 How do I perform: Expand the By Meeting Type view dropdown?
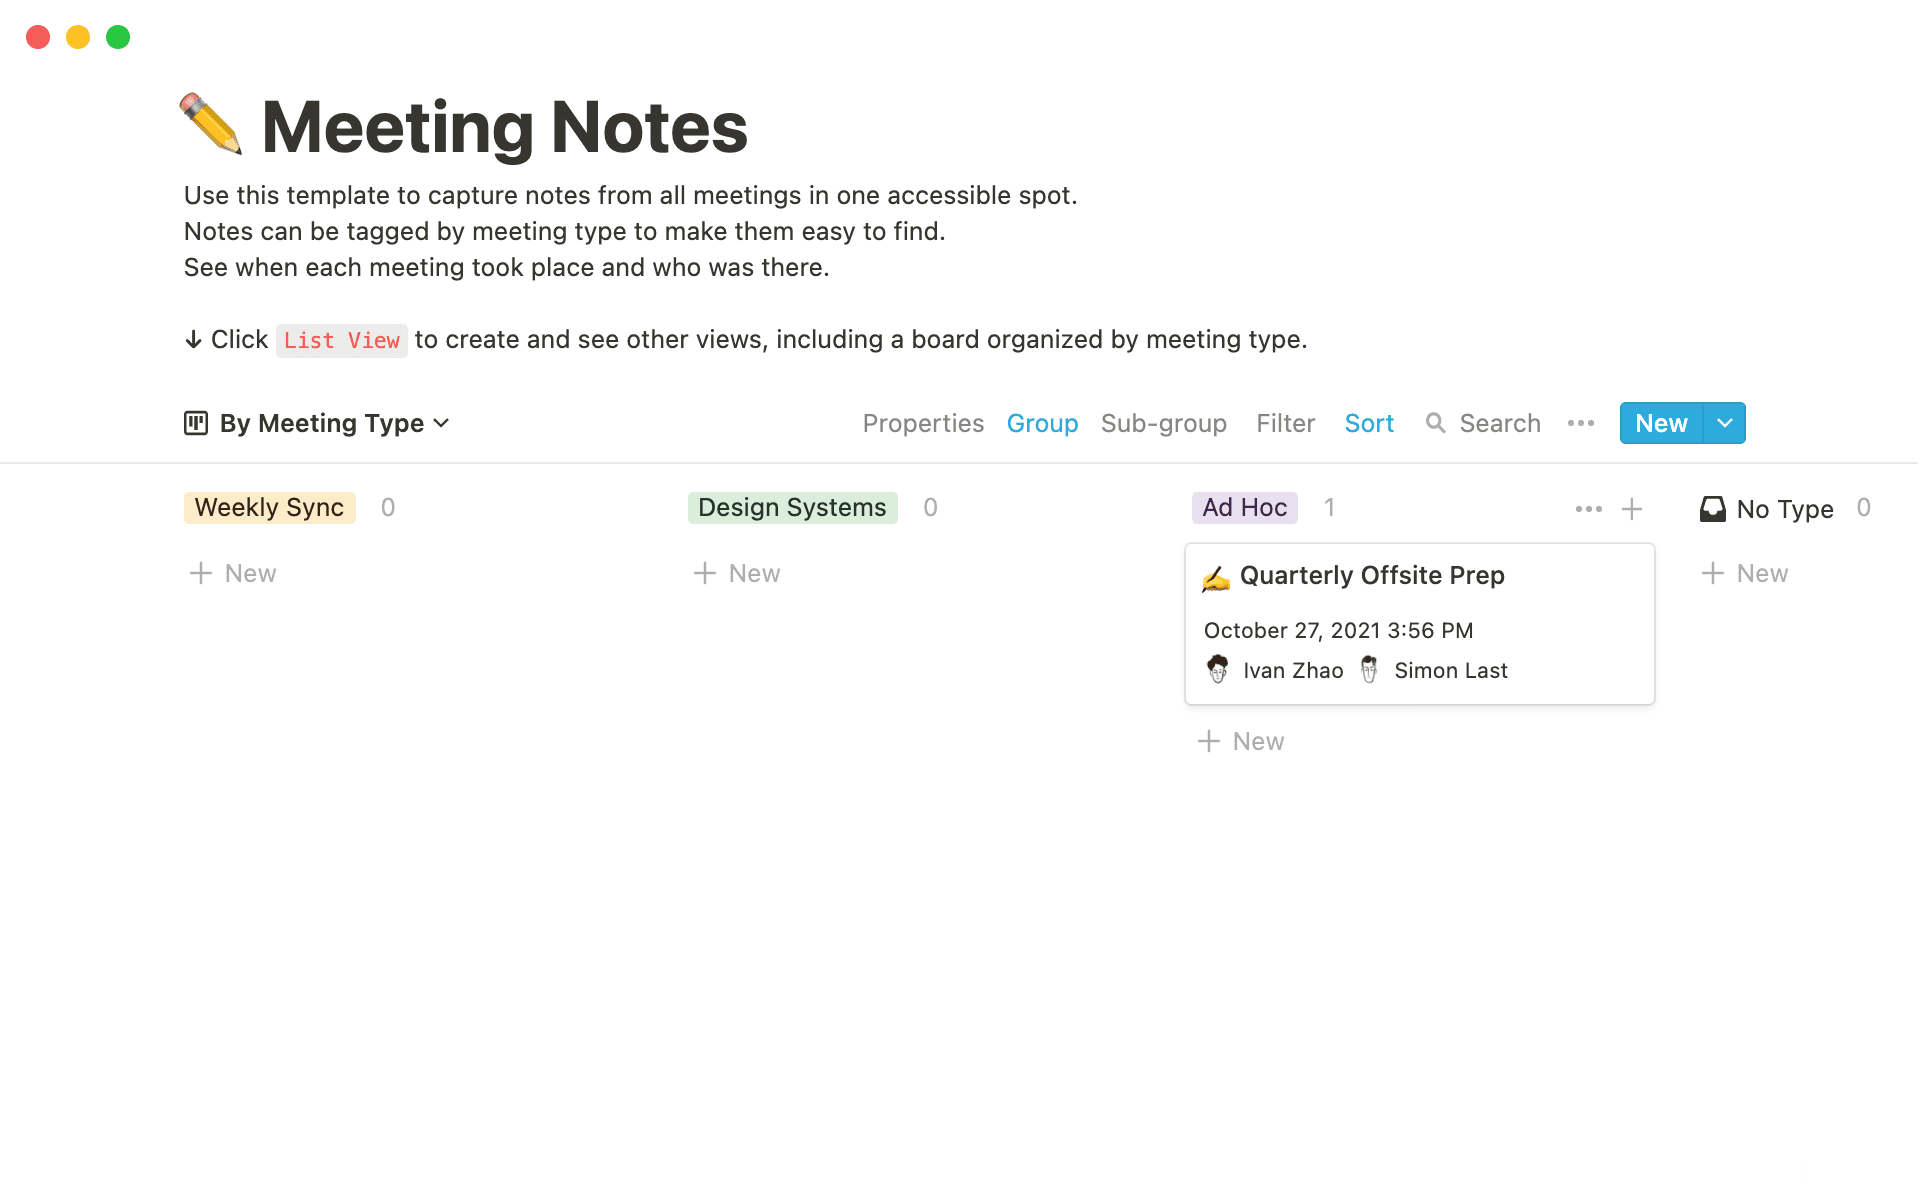point(443,423)
